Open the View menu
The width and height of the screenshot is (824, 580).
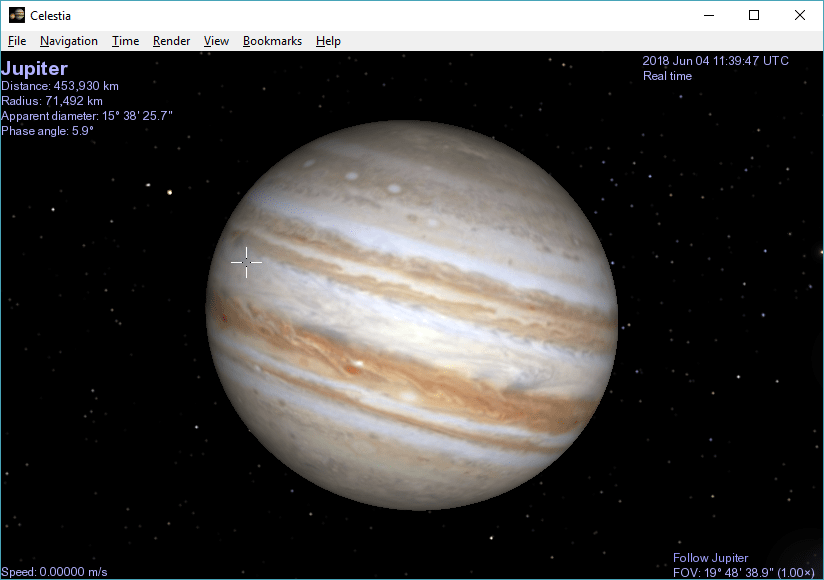pos(216,41)
